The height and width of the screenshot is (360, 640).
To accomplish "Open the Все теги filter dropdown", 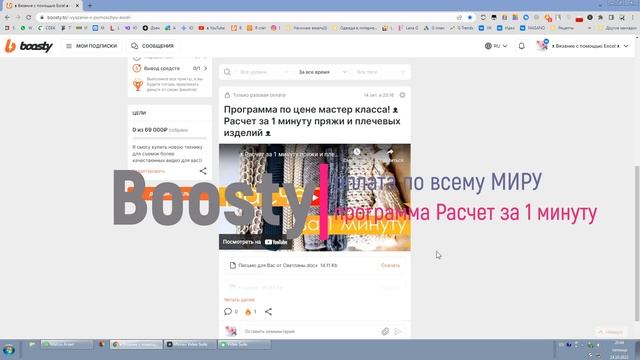I will (380, 72).
